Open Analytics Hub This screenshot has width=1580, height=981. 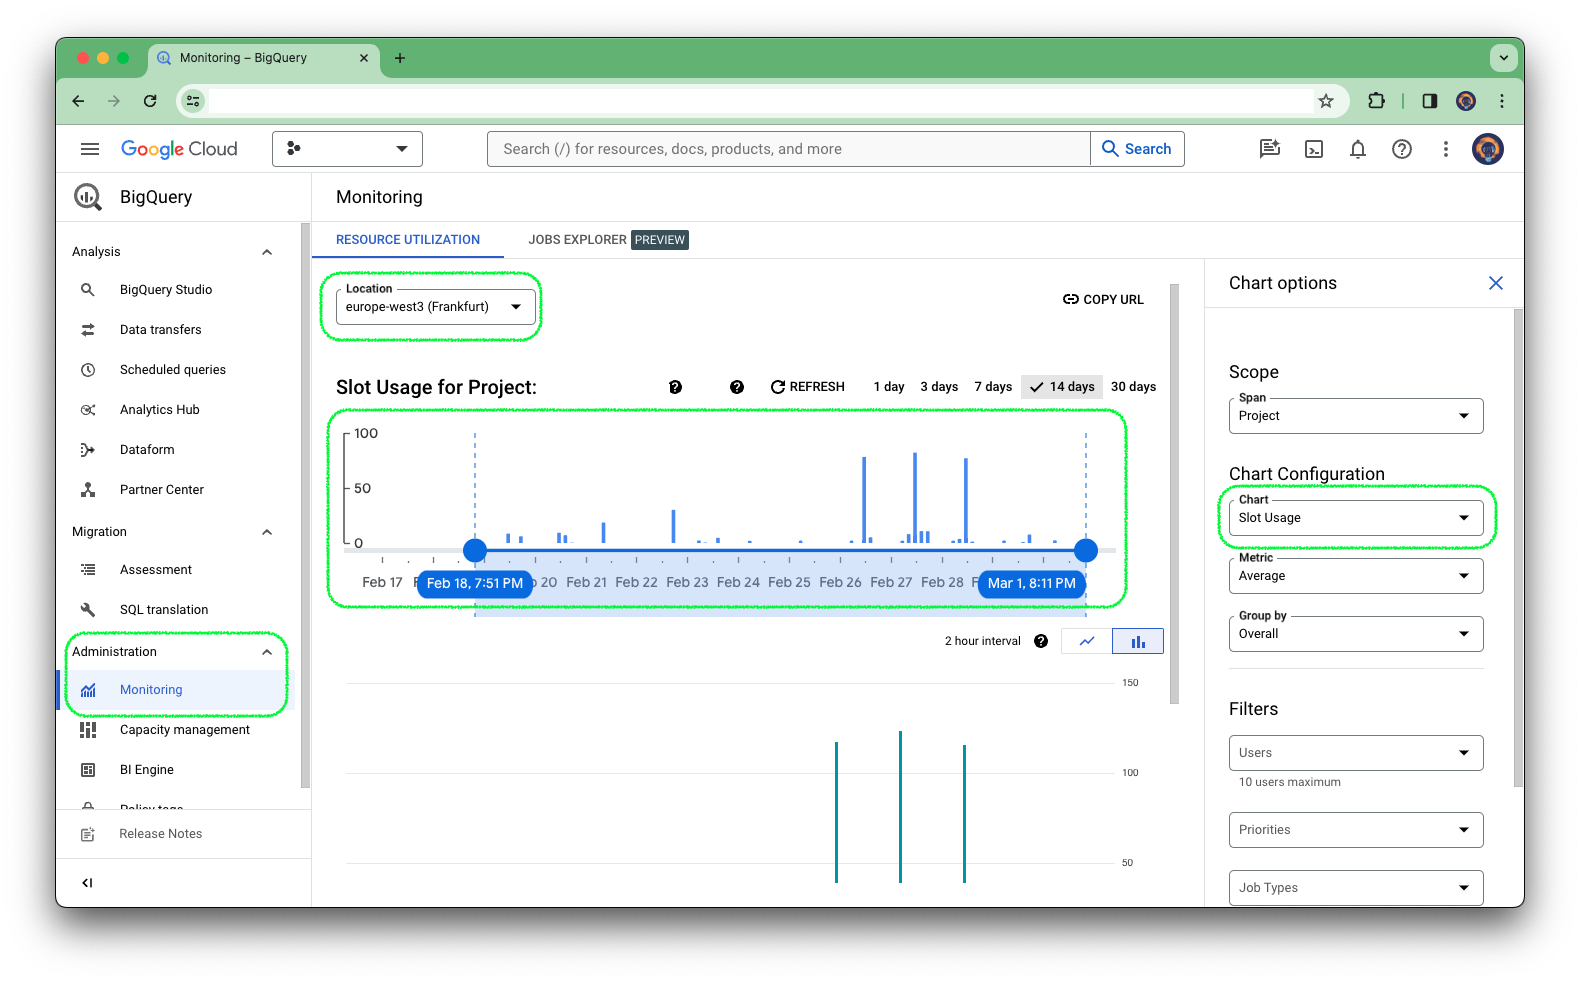[159, 410]
